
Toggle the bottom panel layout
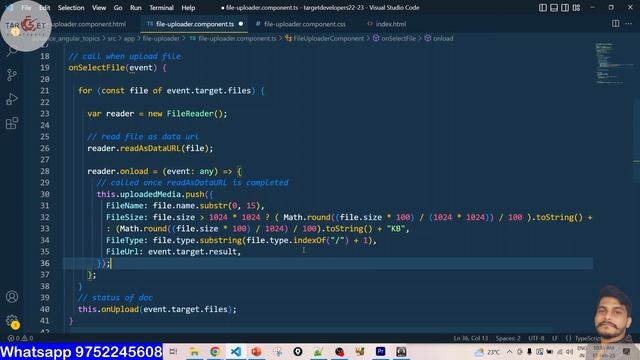pyautogui.click(x=554, y=7)
